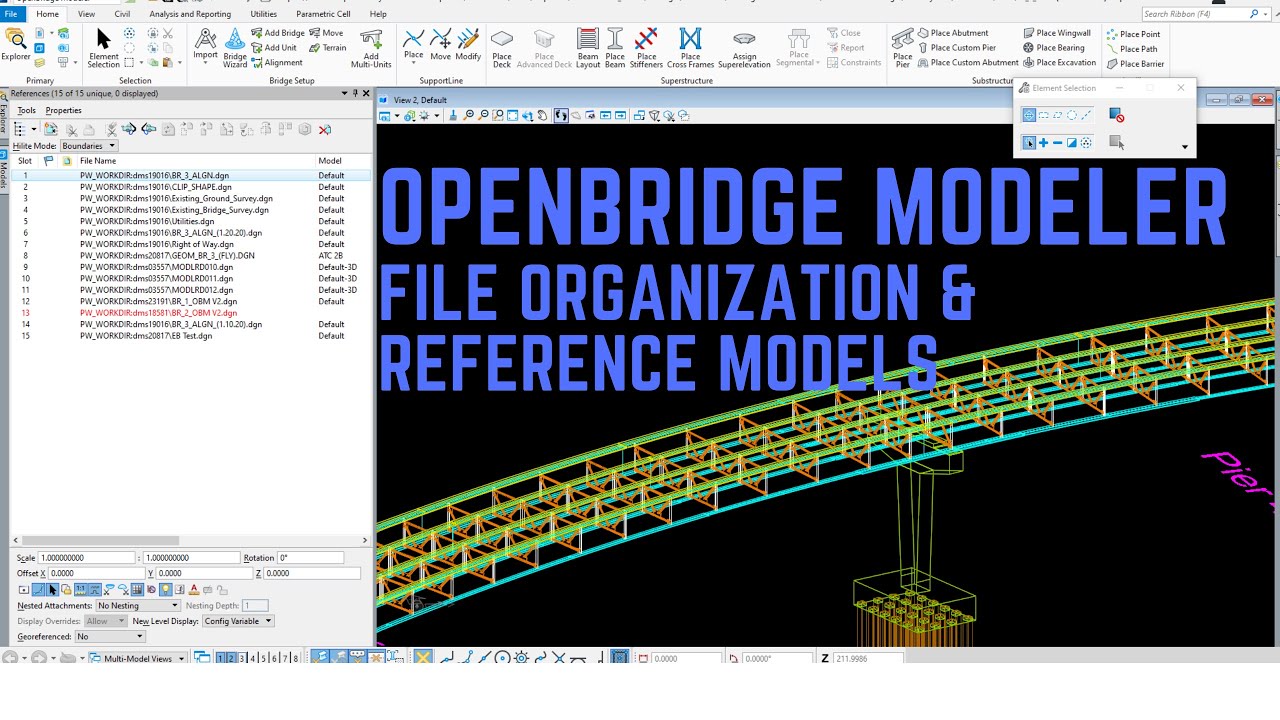Select the Element Selection tool in the ribbon
The height and width of the screenshot is (720, 1280).
103,48
